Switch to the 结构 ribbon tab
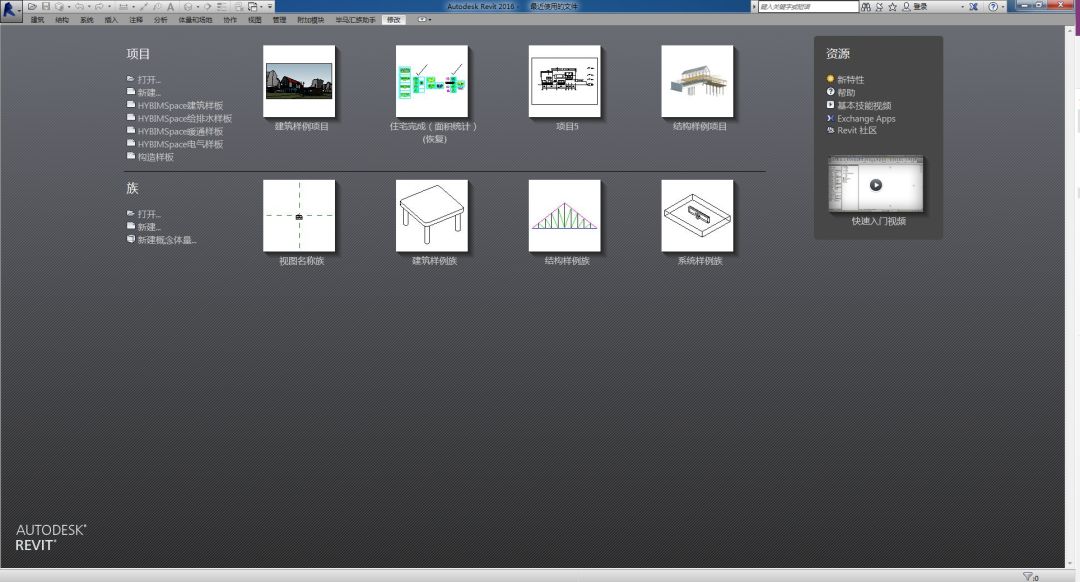Viewport: 1080px width, 582px height. [62, 20]
